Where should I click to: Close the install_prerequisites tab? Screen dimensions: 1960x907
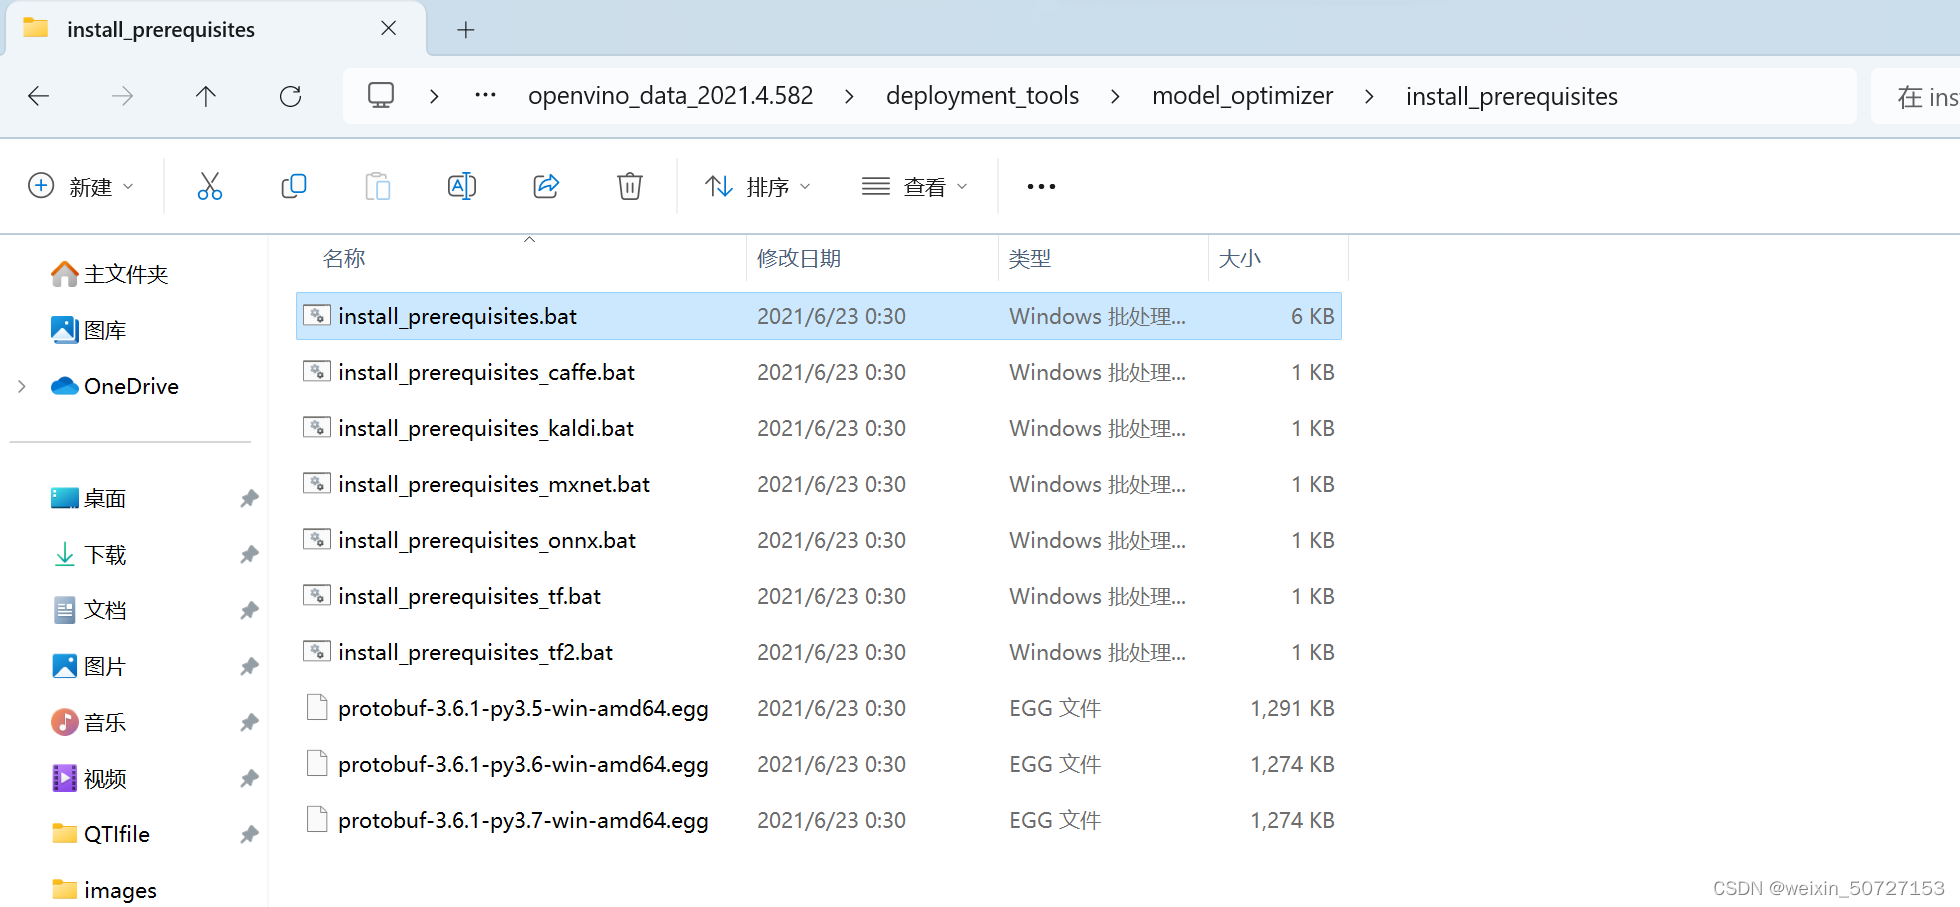389,29
